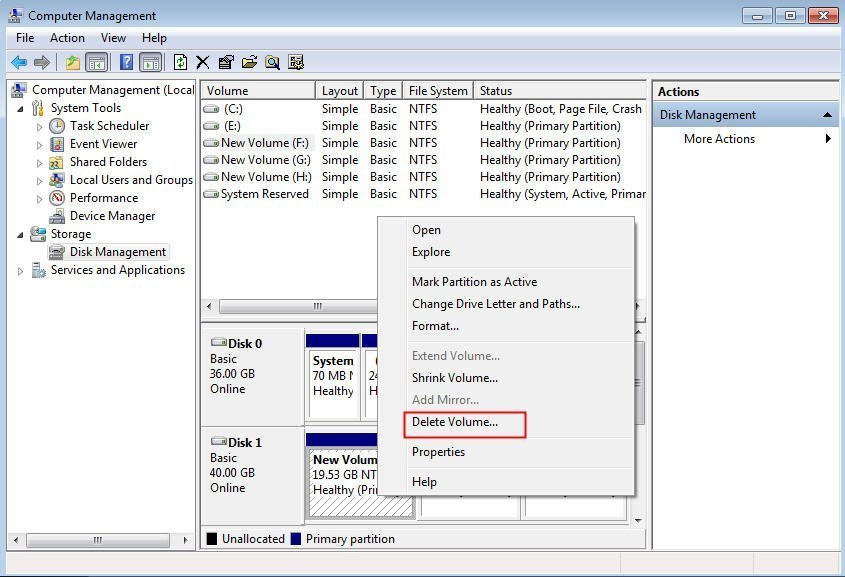Screen dimensions: 845x577
Task: Expand the Local Users and Groups node
Action: click(x=39, y=182)
